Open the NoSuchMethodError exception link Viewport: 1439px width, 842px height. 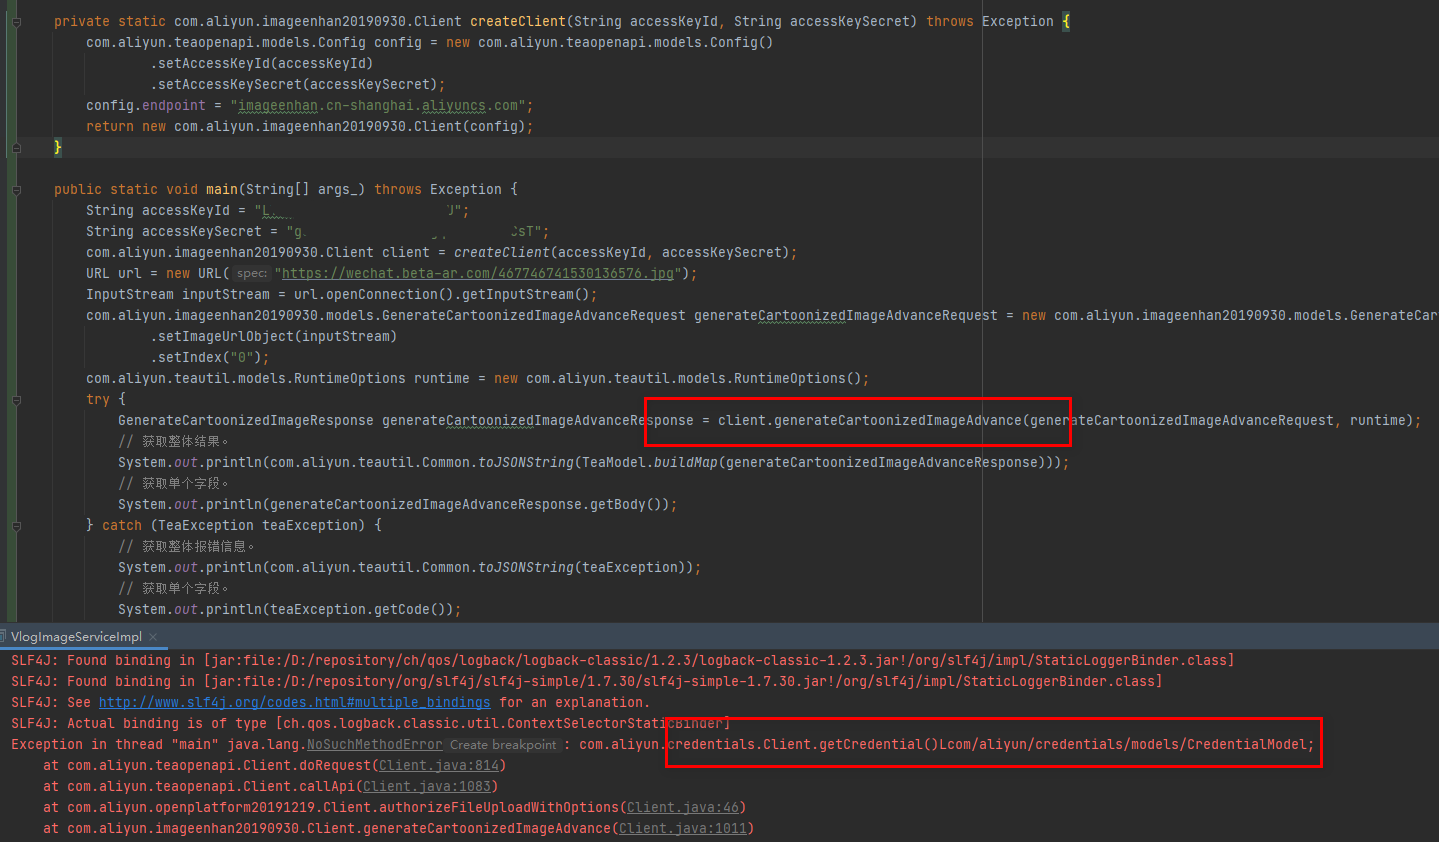pos(374,745)
